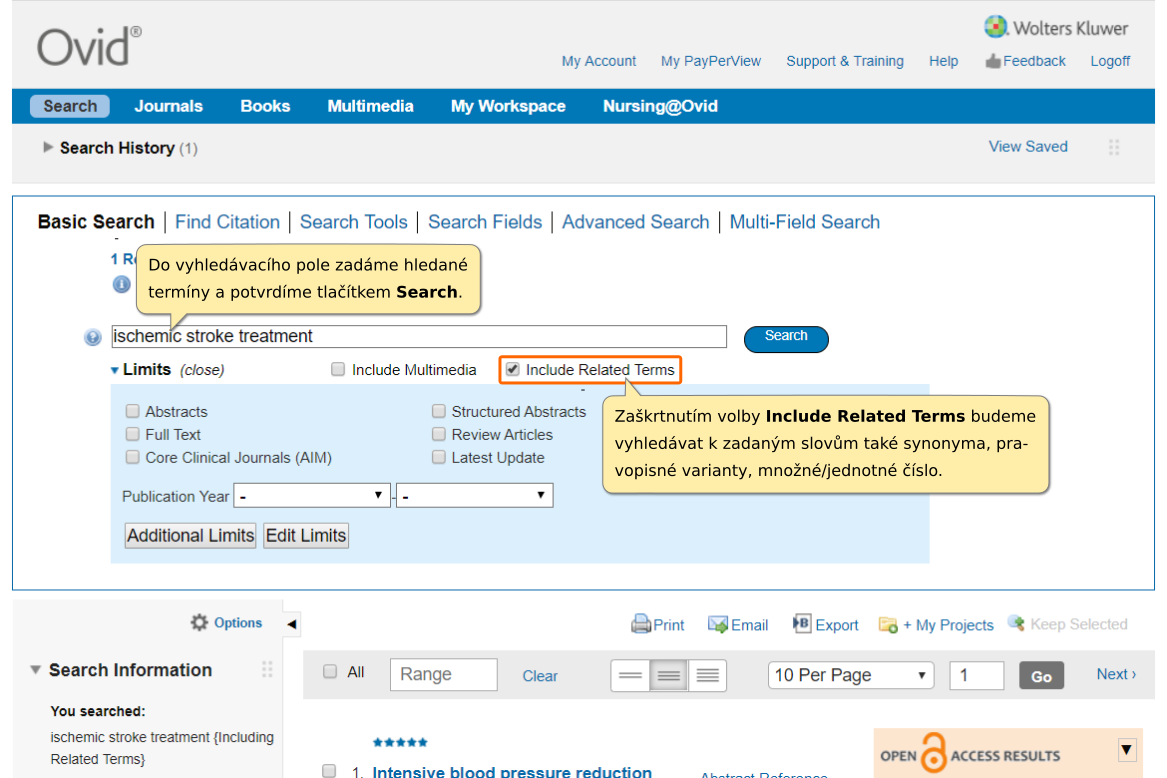Click the Edit Limits button
This screenshot has height=778, width=1167.
coord(306,535)
